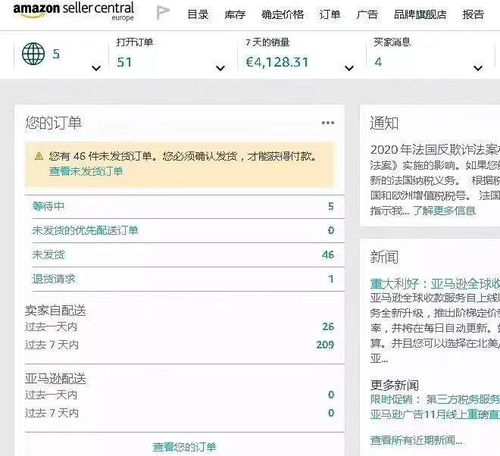Click 查看所有近期新闻 link
The width and height of the screenshot is (500, 456).
coord(416,440)
